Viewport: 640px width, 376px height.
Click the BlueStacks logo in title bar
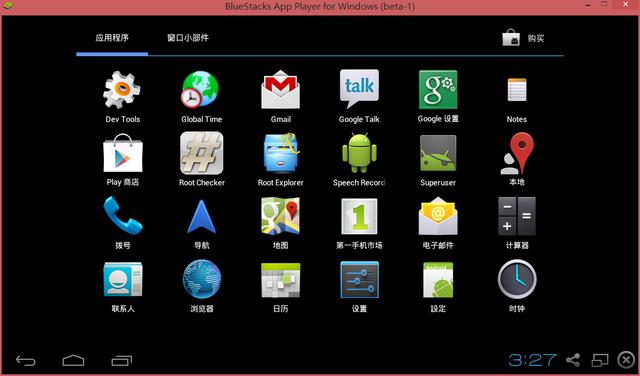point(7,6)
